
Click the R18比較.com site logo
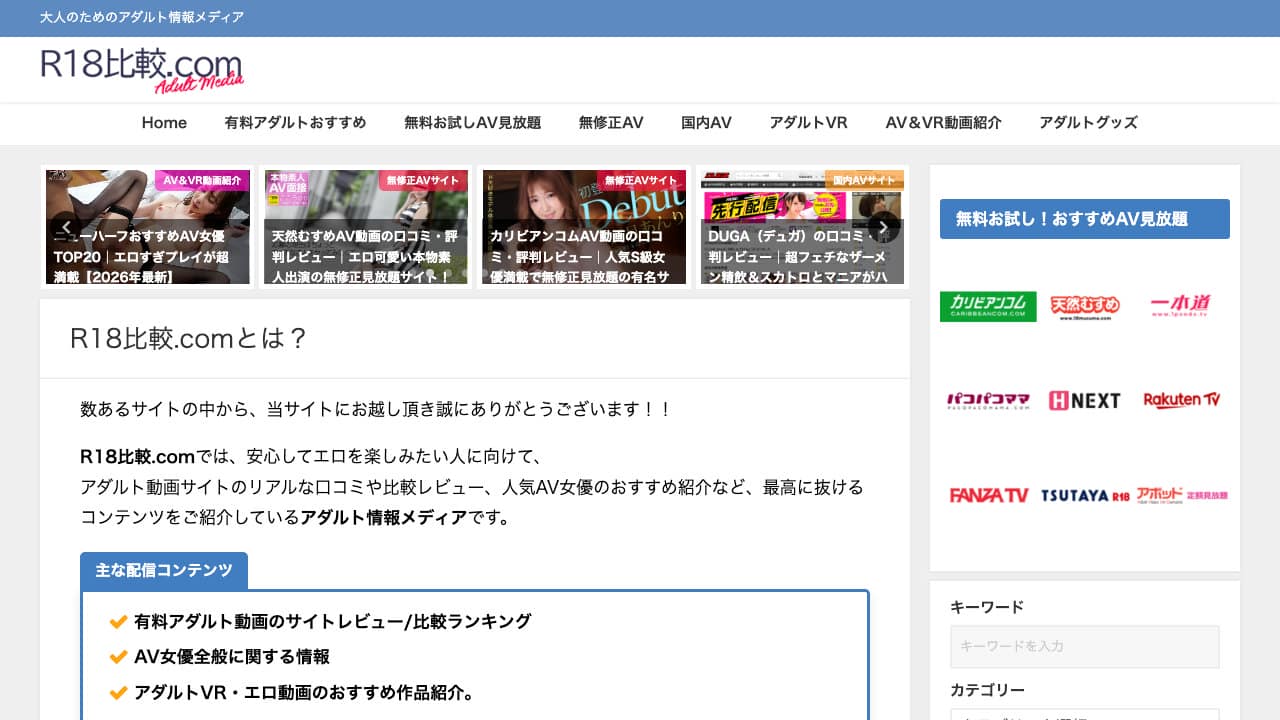point(142,70)
